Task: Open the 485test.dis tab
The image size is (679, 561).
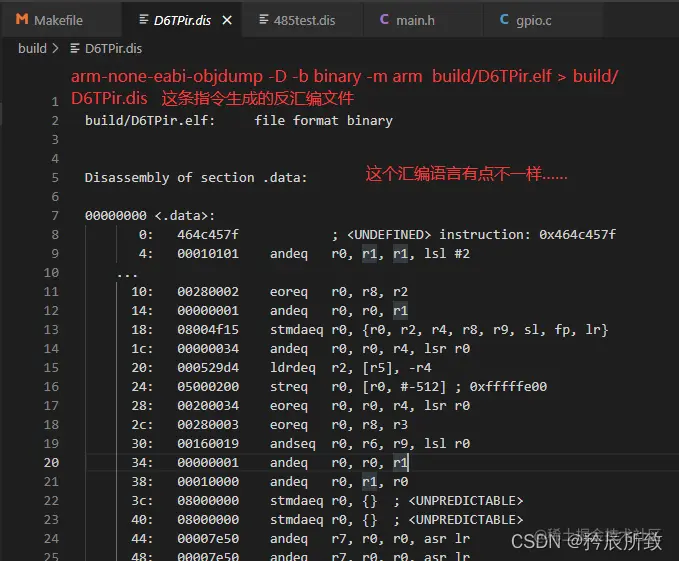Action: pos(304,20)
